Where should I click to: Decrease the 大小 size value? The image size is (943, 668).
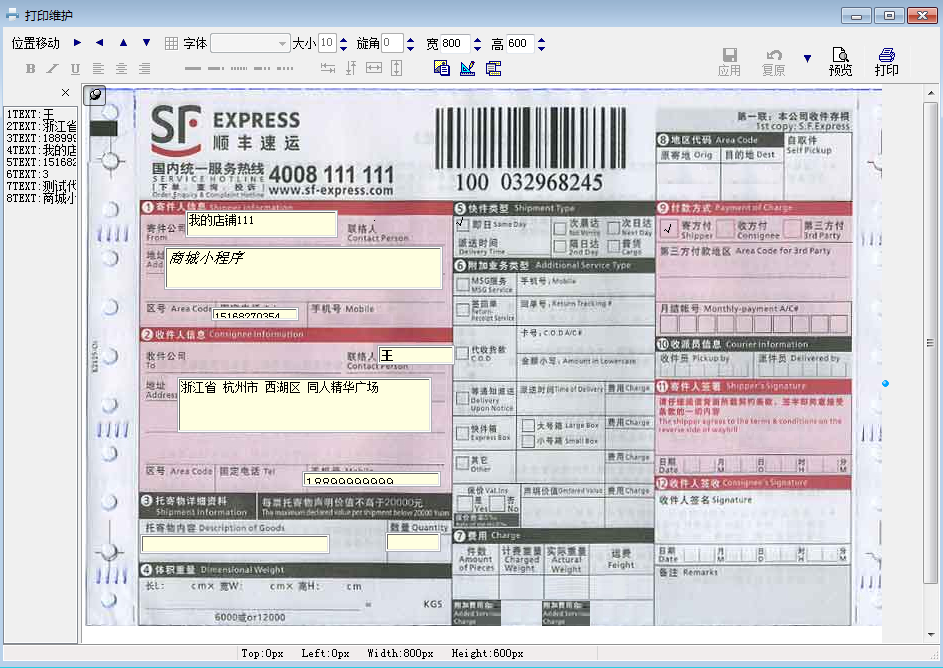click(x=343, y=47)
